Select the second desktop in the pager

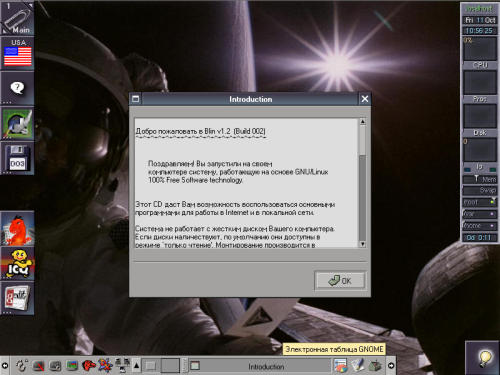[x=170, y=366]
